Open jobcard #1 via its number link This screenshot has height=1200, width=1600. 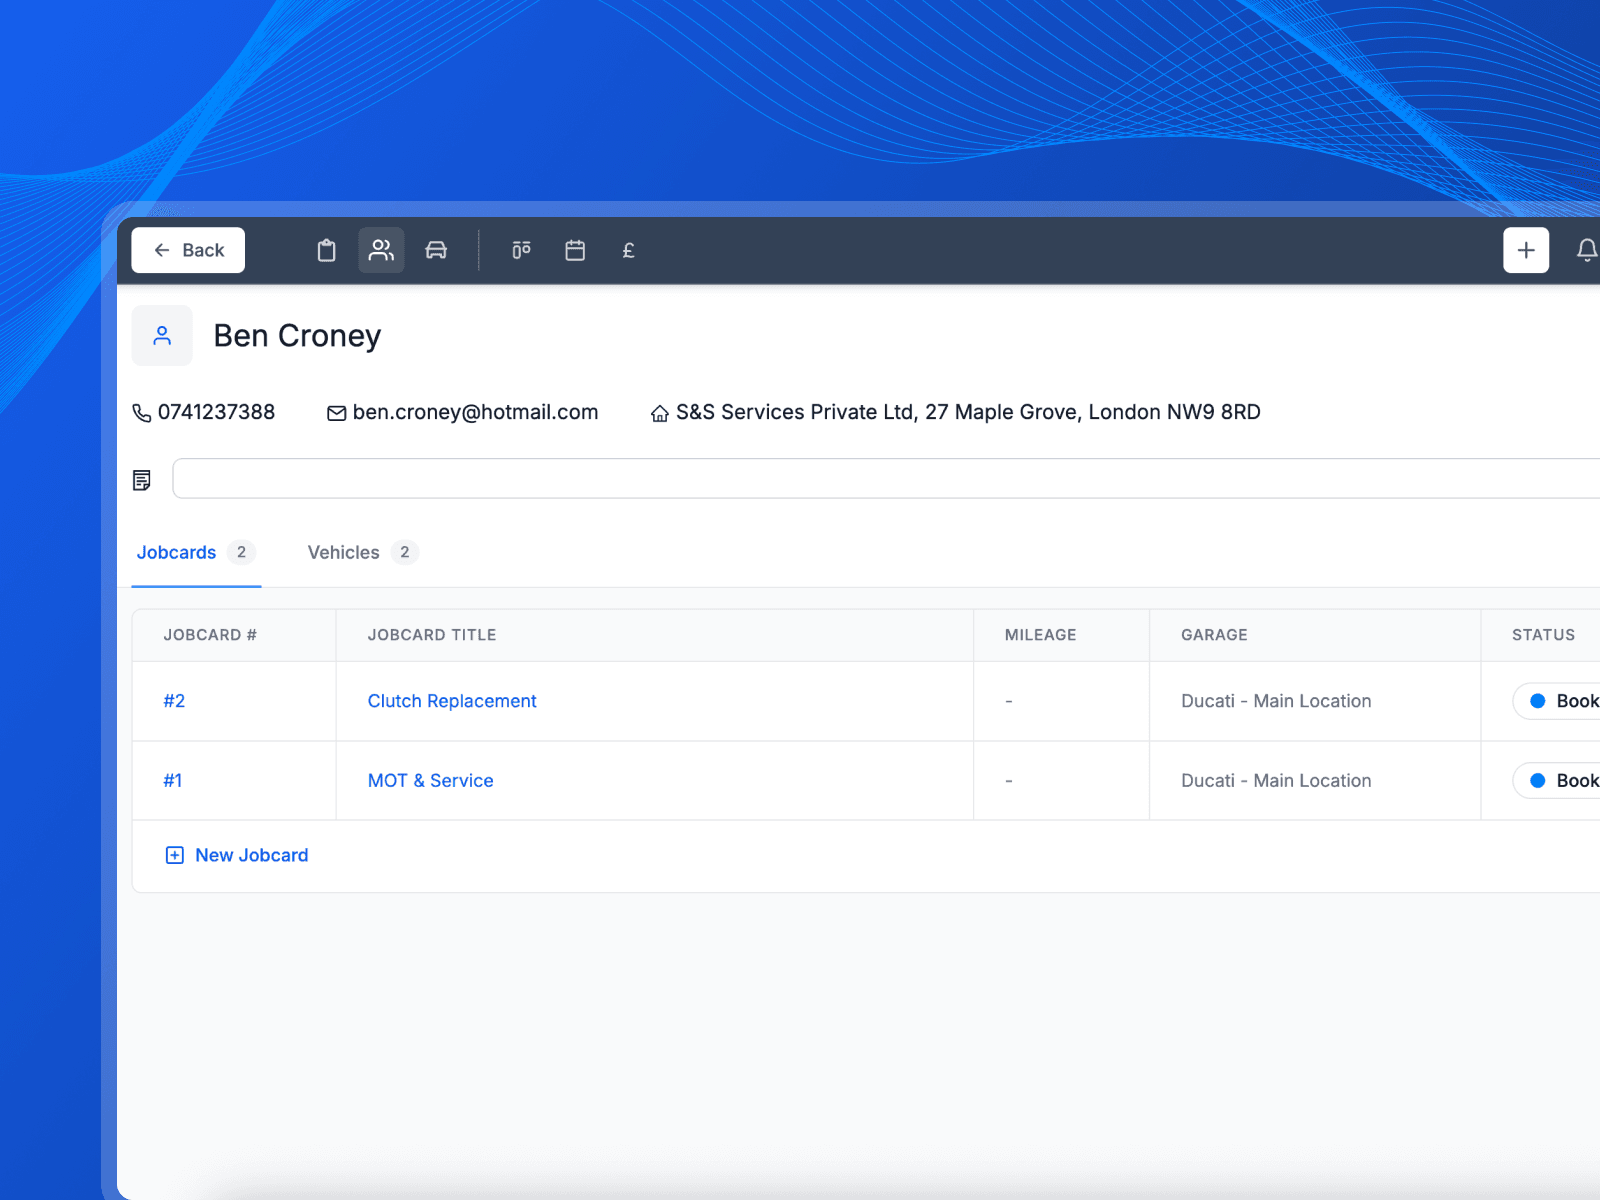[x=173, y=780]
